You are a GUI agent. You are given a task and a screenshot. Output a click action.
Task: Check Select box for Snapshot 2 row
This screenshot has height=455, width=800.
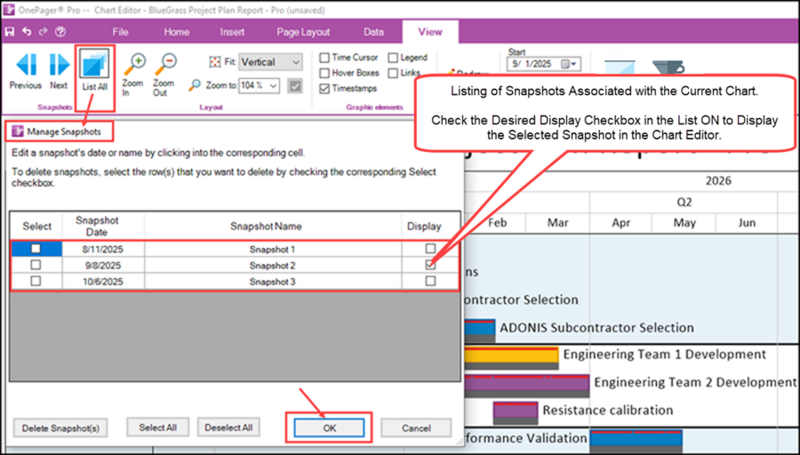coord(36,265)
